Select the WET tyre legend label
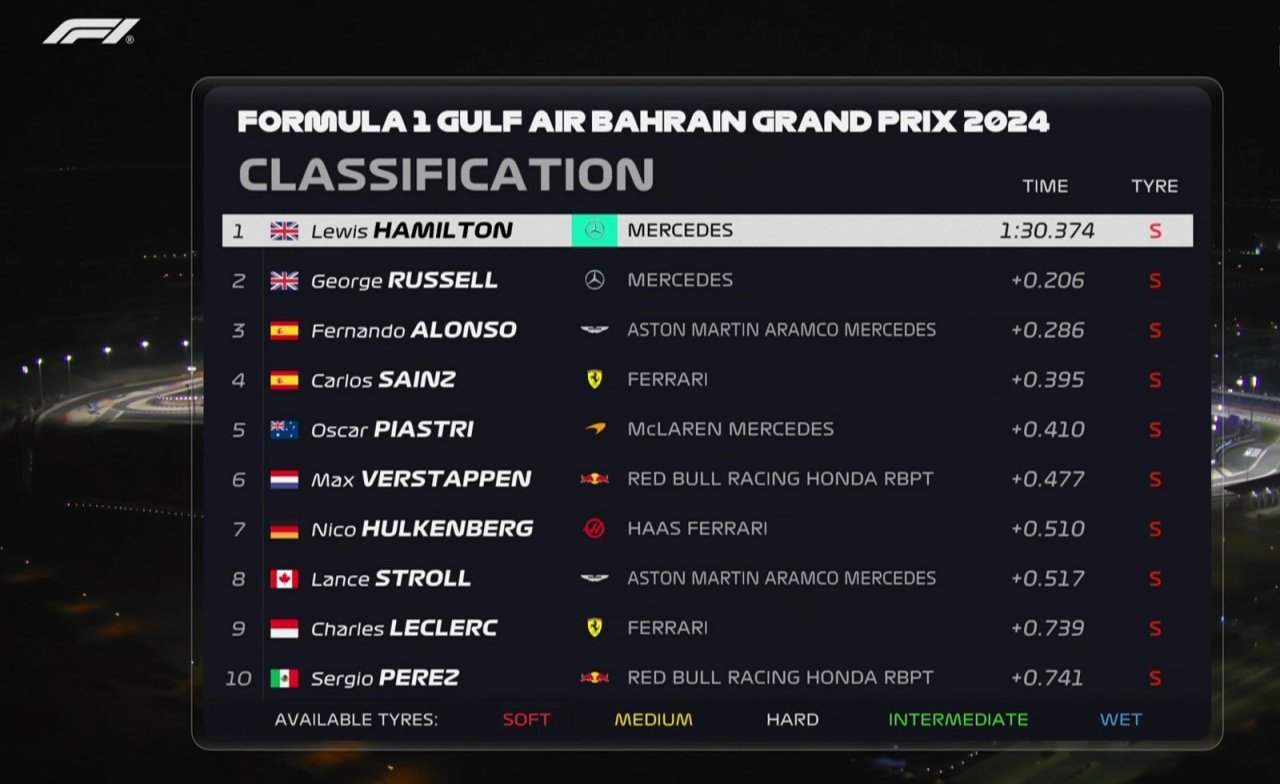This screenshot has height=784, width=1280. click(1120, 719)
